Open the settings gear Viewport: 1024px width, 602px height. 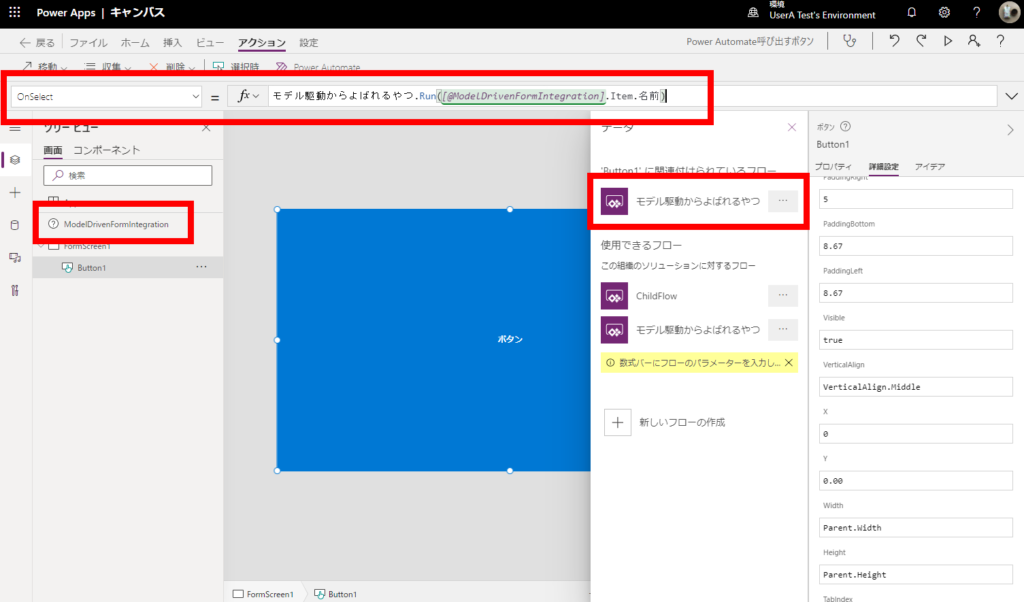(x=944, y=12)
